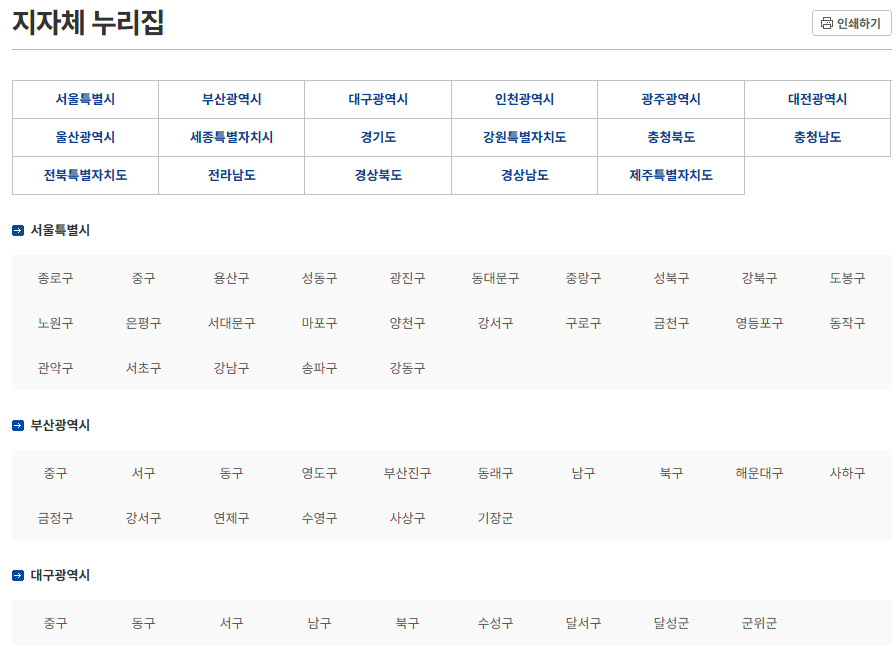This screenshot has width=896, height=651.
Task: Select 전라남도 in the region table
Action: click(x=231, y=175)
